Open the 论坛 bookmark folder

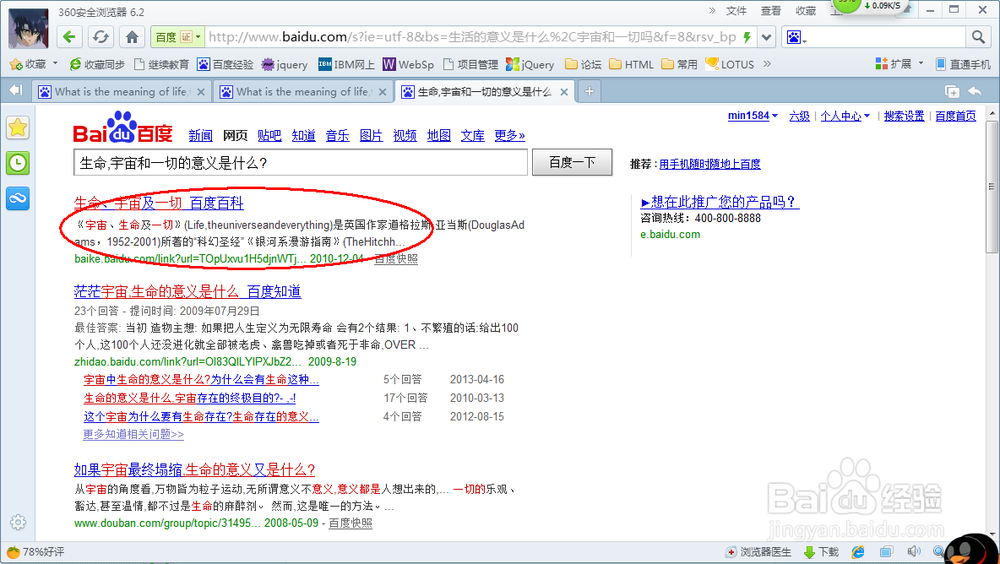pos(584,64)
